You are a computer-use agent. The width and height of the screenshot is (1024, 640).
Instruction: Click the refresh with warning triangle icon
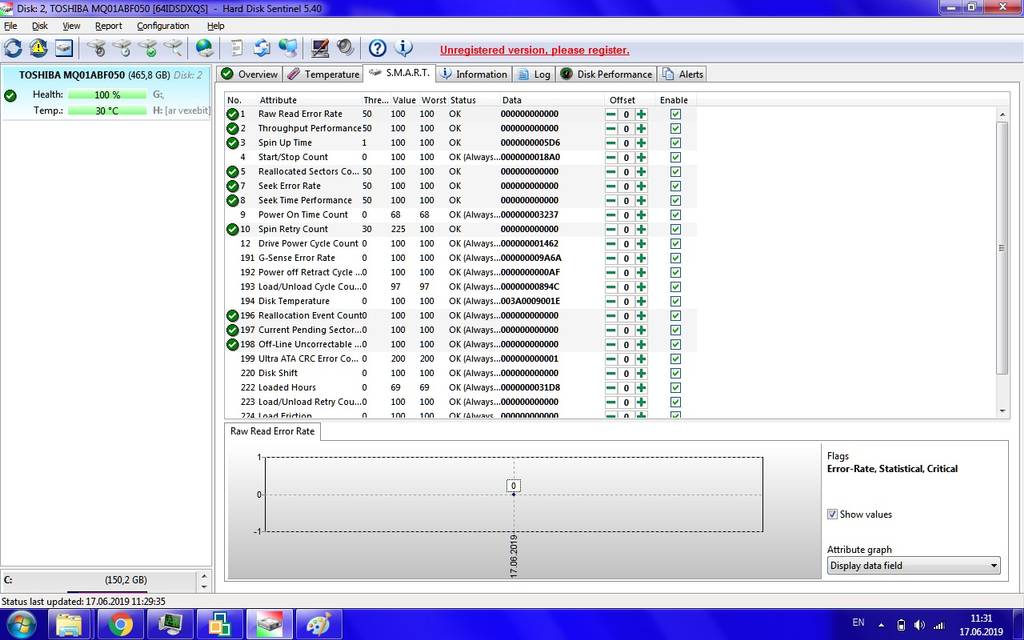[39, 48]
